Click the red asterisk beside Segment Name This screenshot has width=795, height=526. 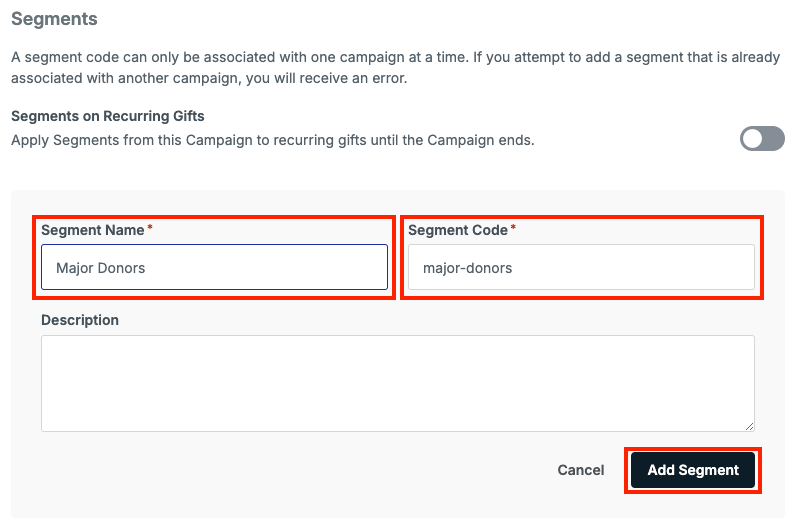150,228
